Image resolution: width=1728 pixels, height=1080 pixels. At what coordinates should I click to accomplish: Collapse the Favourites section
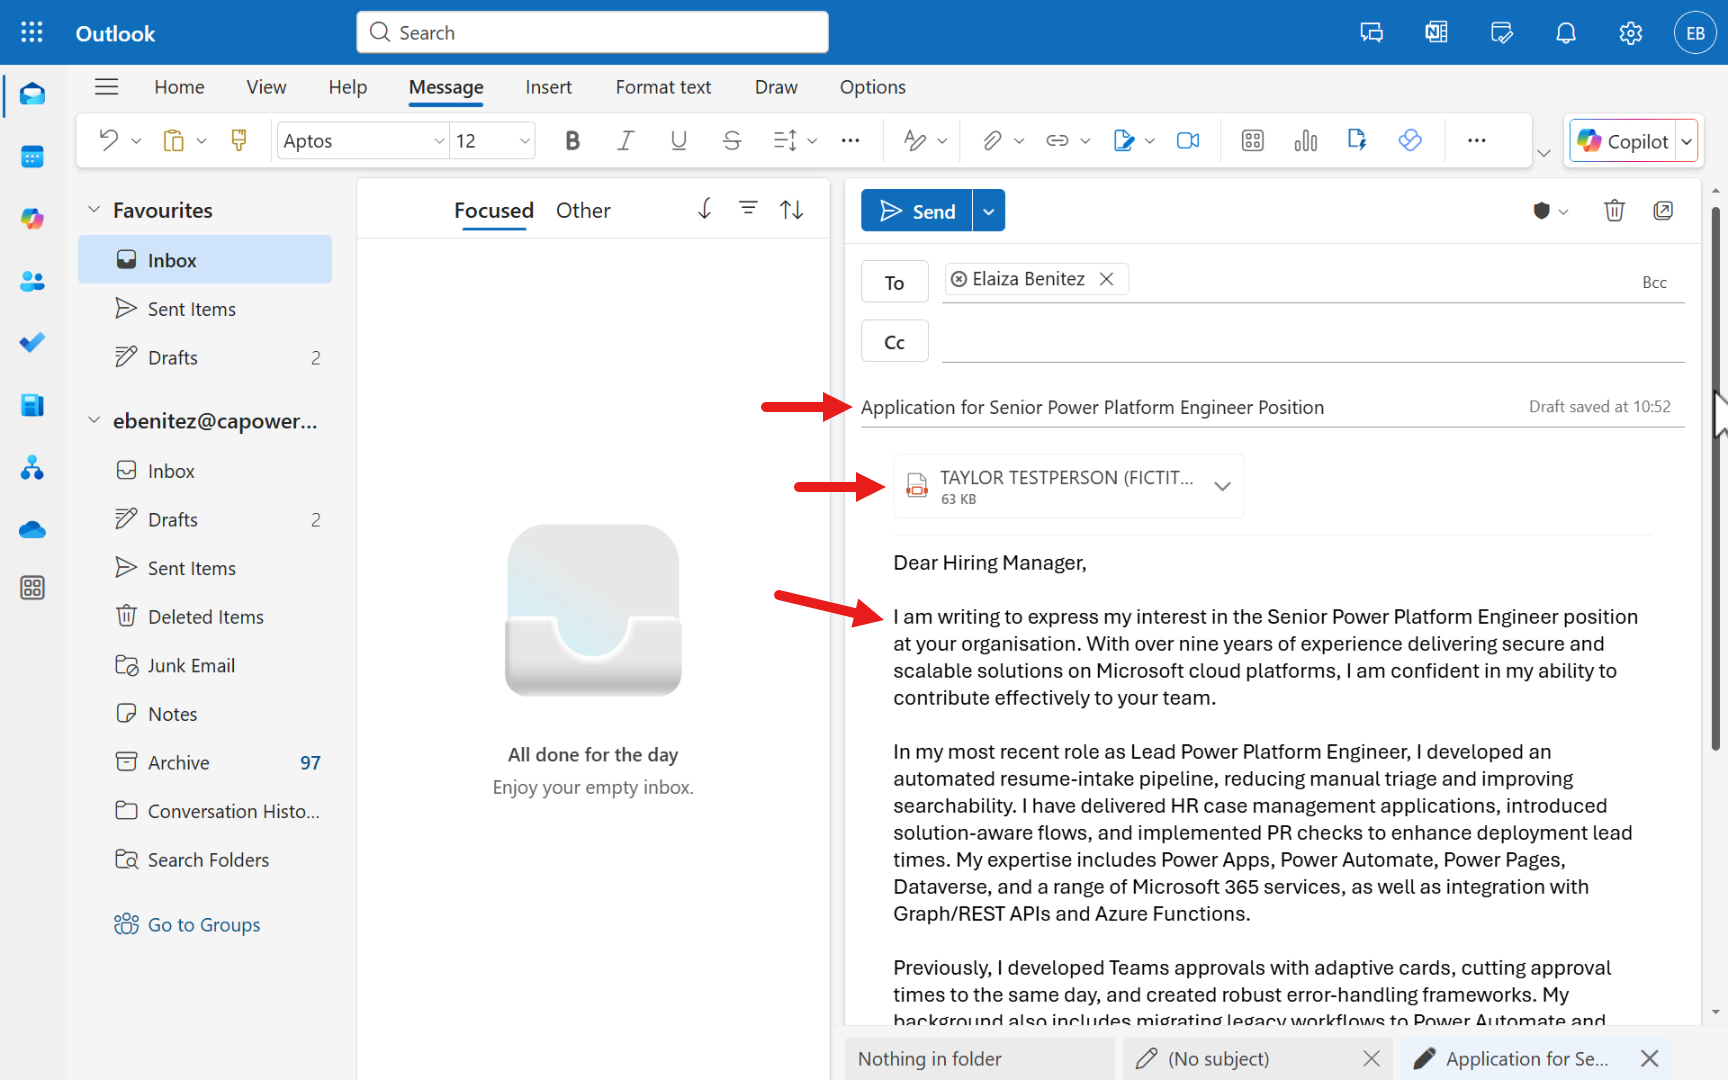pos(95,209)
